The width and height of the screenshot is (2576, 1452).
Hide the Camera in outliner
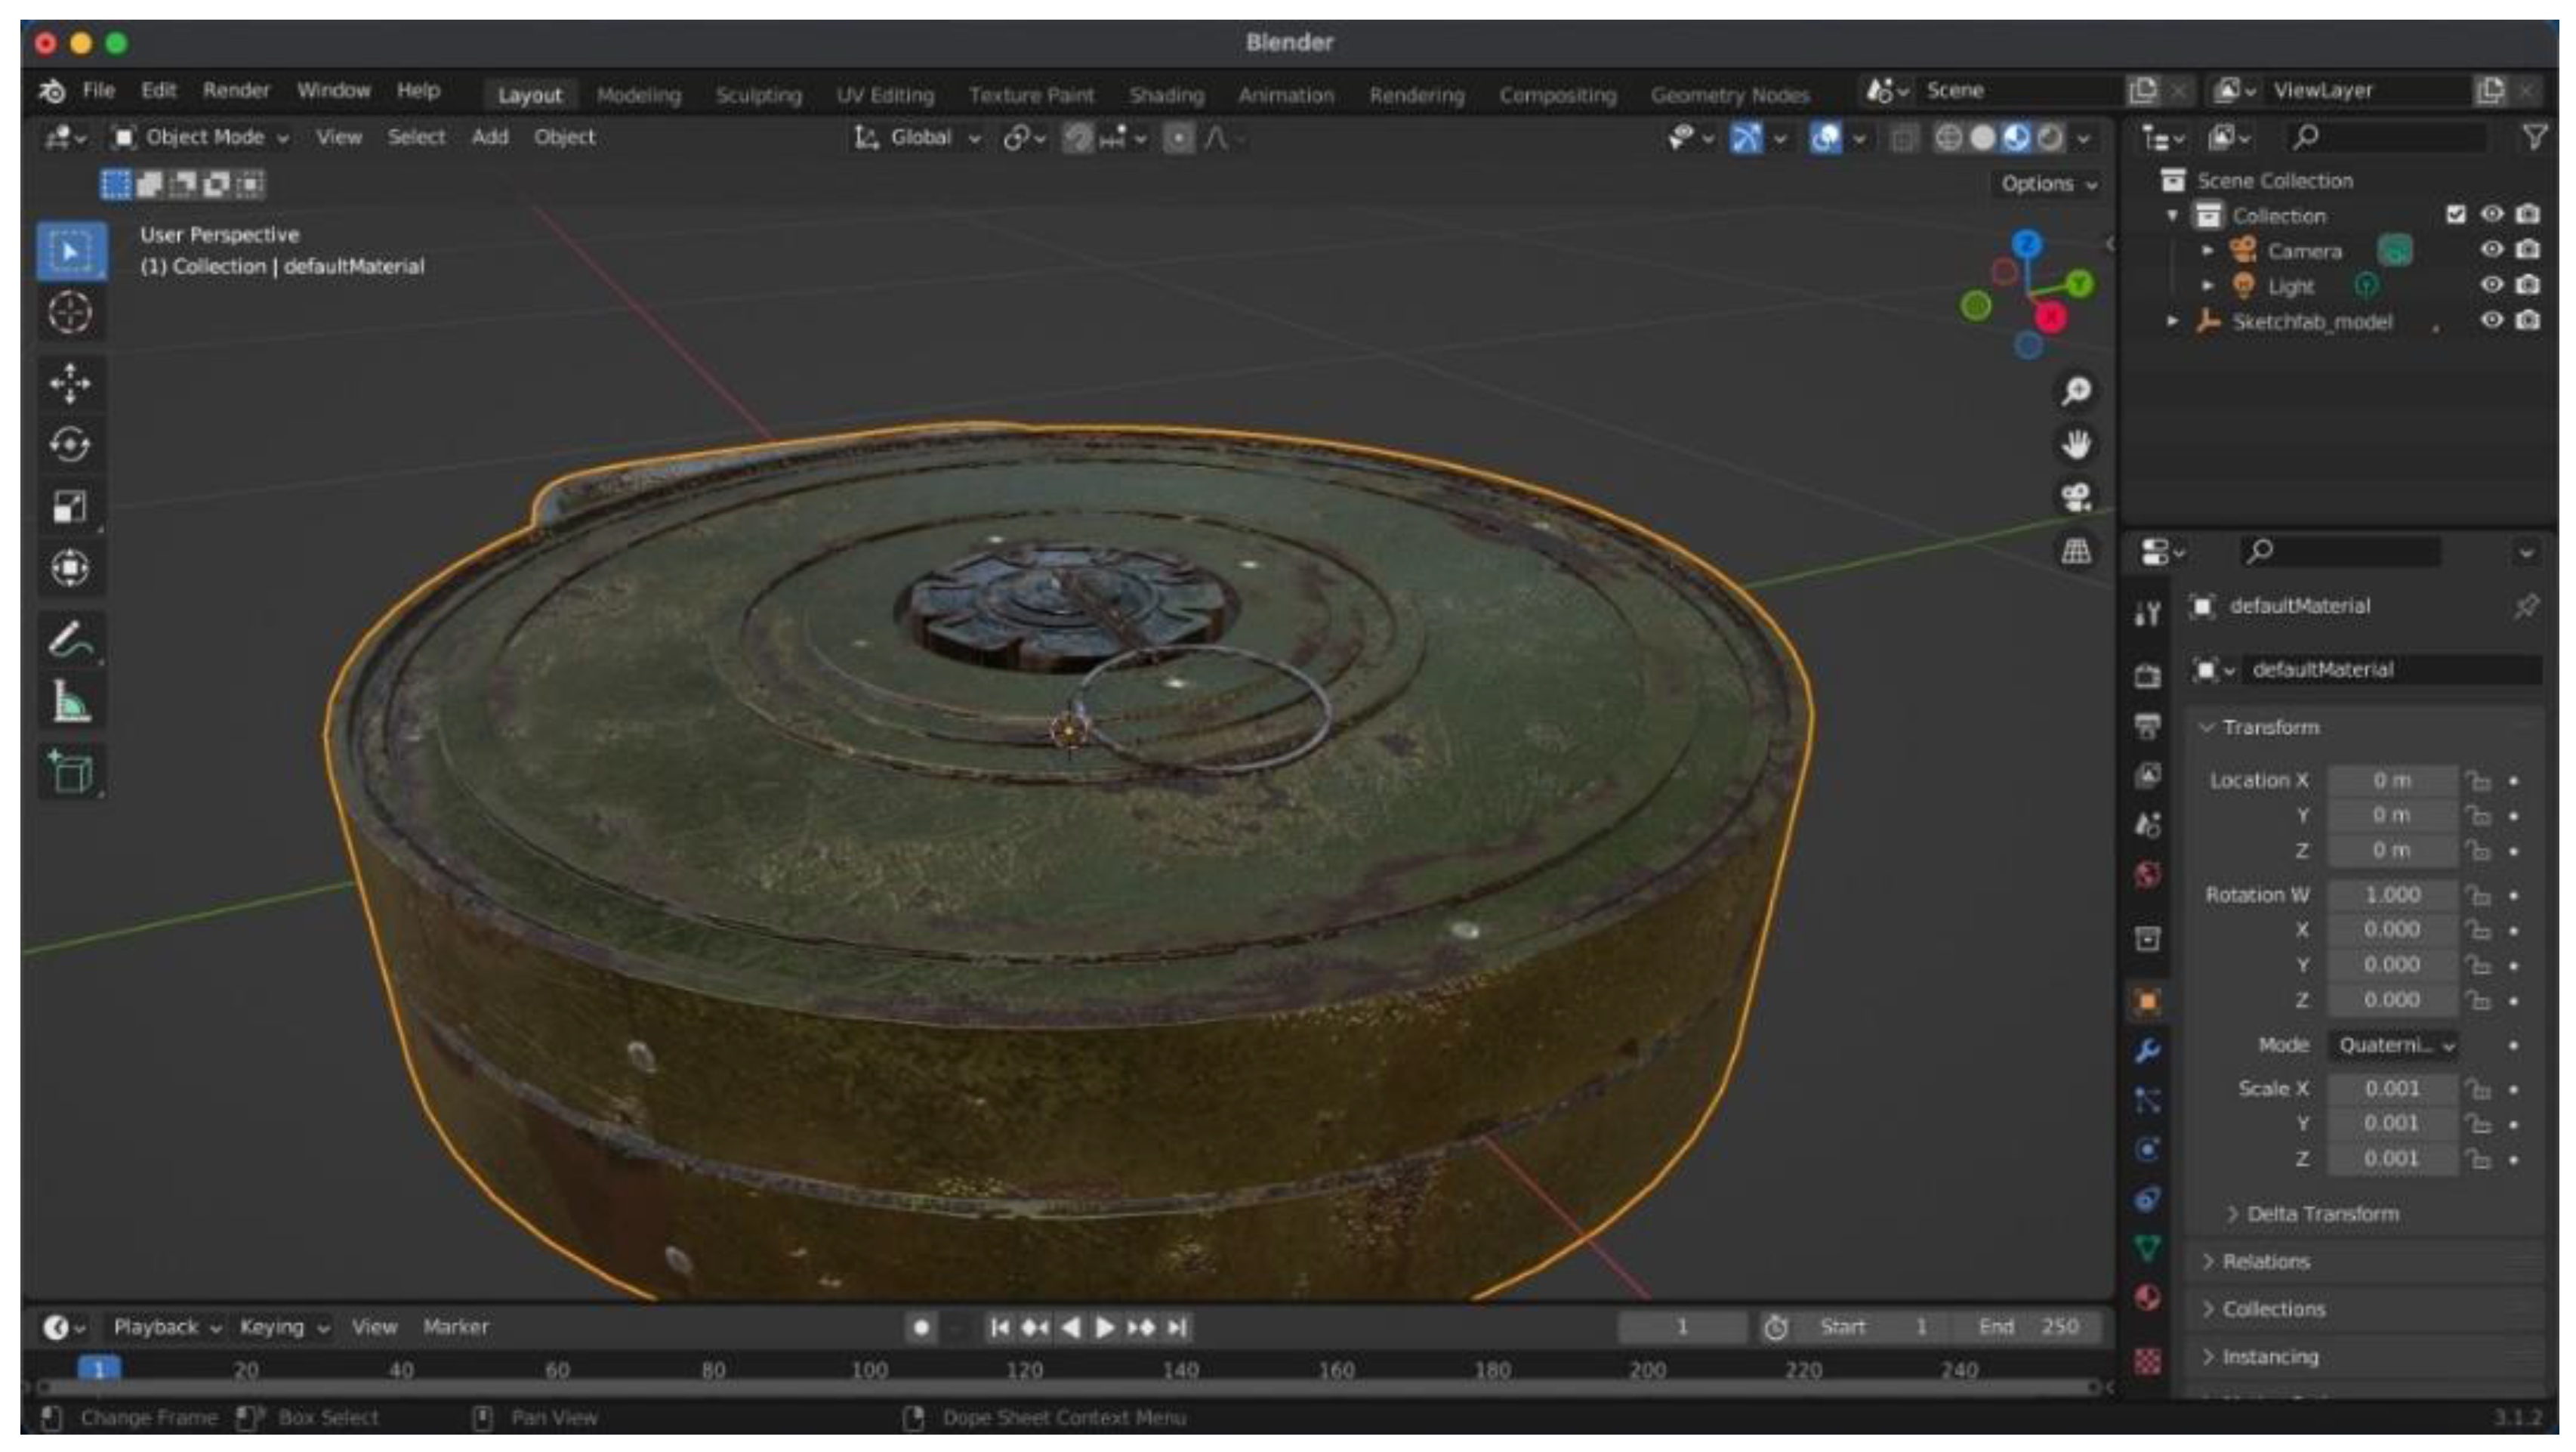click(2491, 249)
